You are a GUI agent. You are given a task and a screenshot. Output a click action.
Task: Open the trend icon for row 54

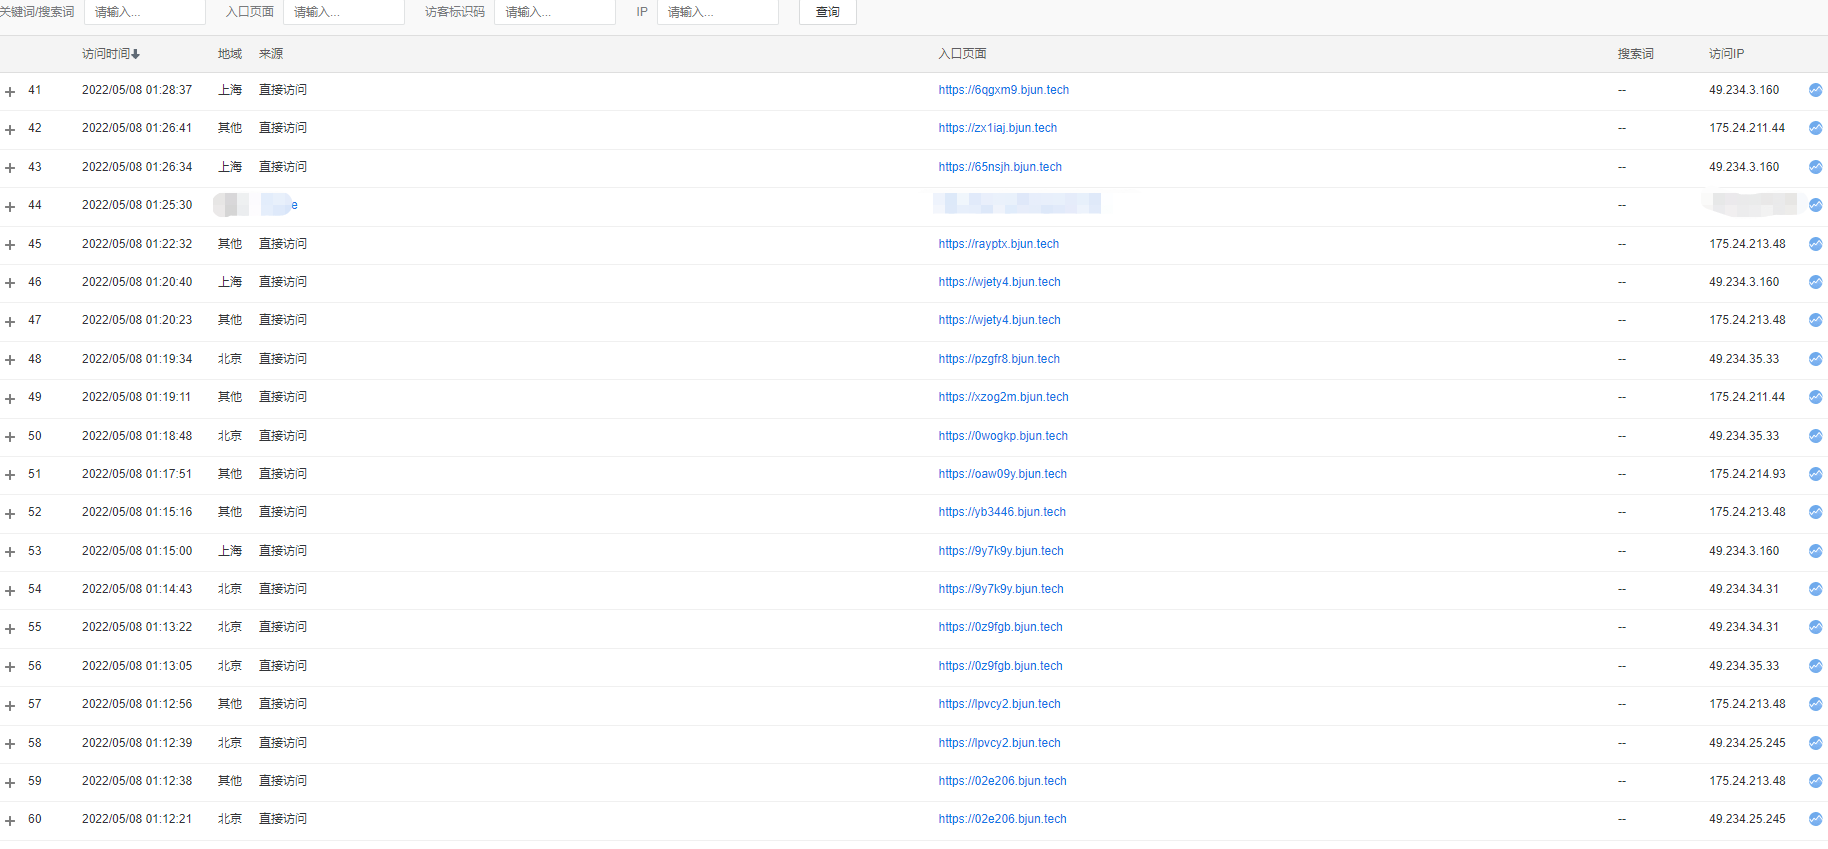pyautogui.click(x=1815, y=589)
